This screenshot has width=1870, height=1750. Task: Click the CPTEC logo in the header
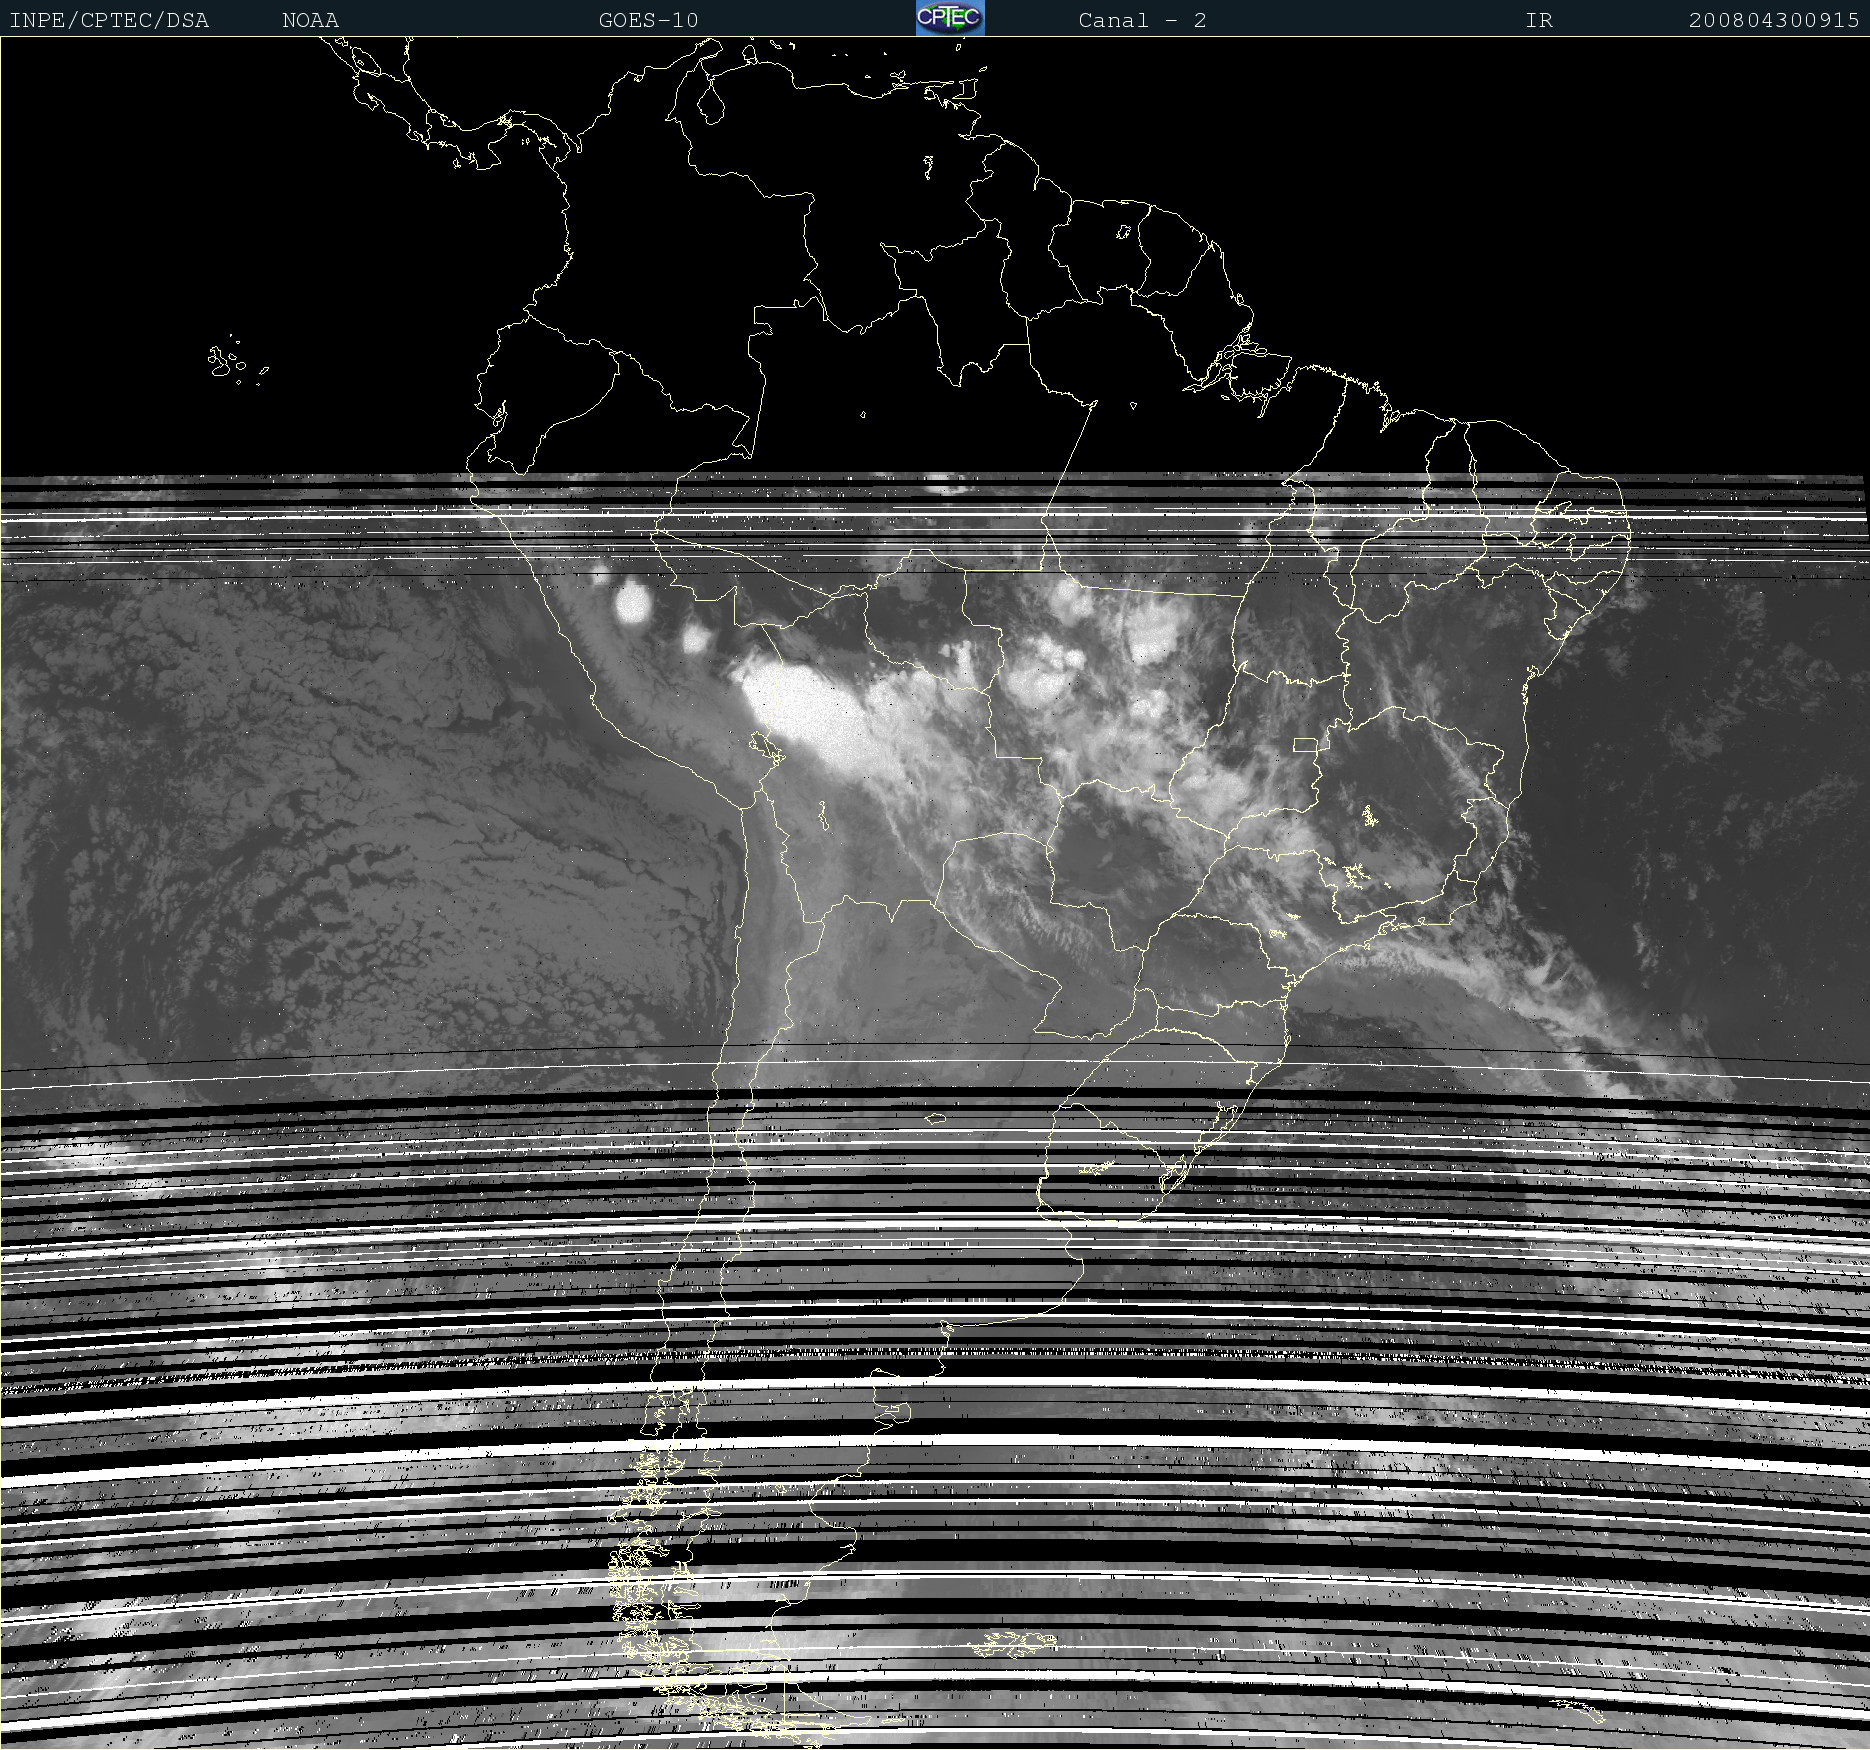click(950, 18)
